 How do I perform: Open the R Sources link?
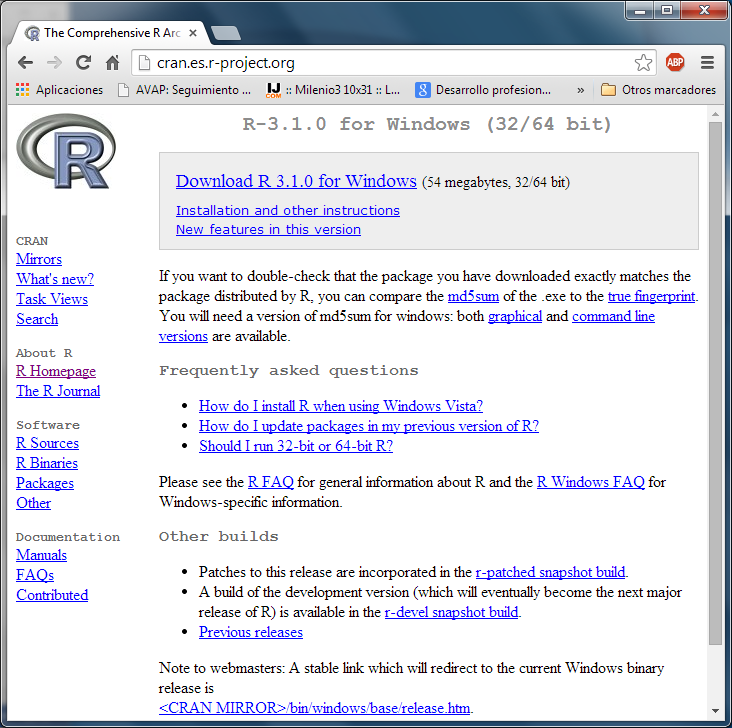tap(47, 443)
